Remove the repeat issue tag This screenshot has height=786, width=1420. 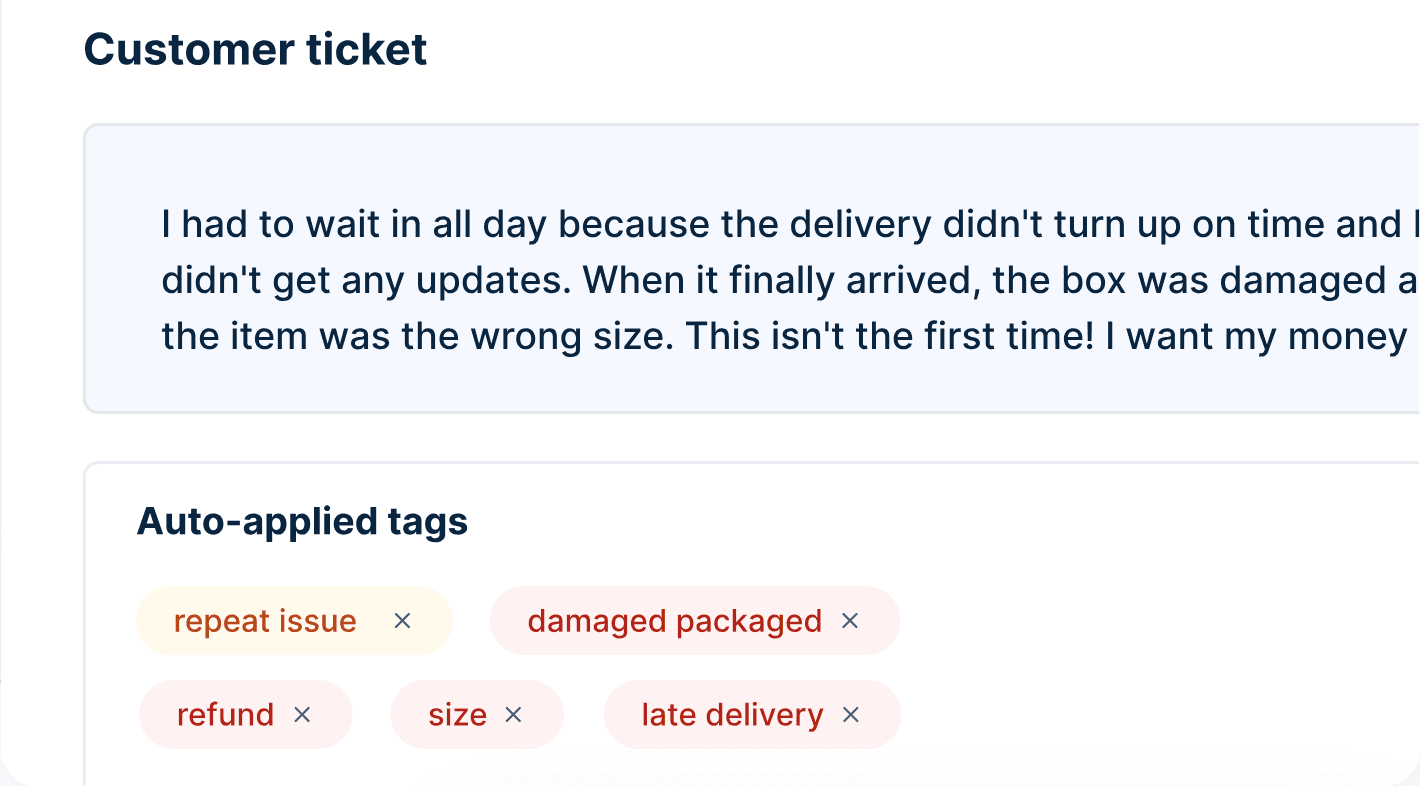[x=402, y=621]
